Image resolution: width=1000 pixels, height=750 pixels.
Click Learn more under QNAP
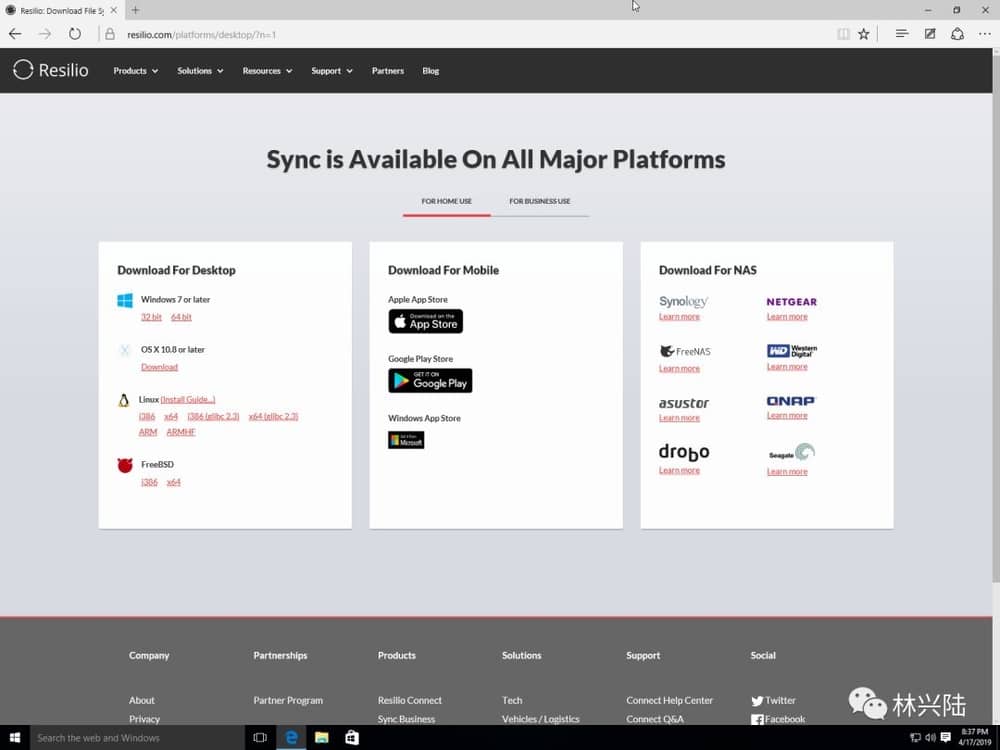[x=787, y=416]
